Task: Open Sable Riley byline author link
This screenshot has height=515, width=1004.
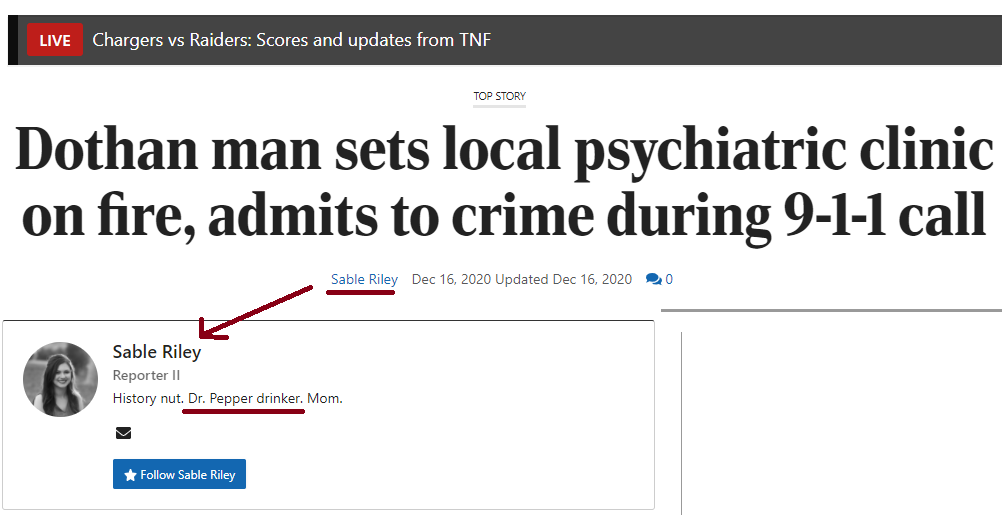Action: click(364, 279)
